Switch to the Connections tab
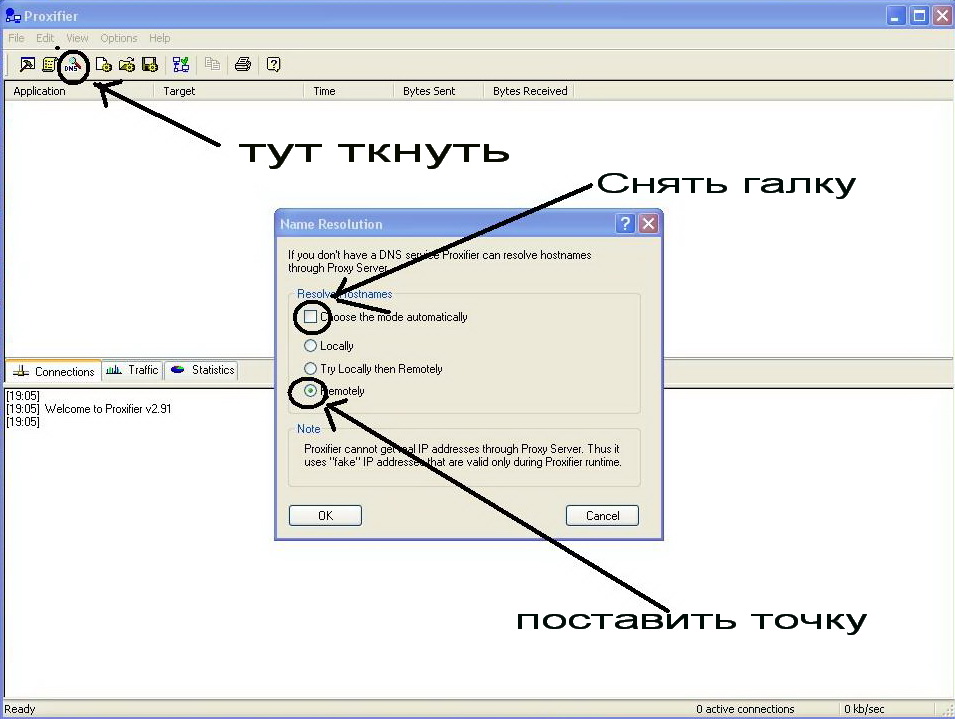The height and width of the screenshot is (719, 955). [54, 371]
